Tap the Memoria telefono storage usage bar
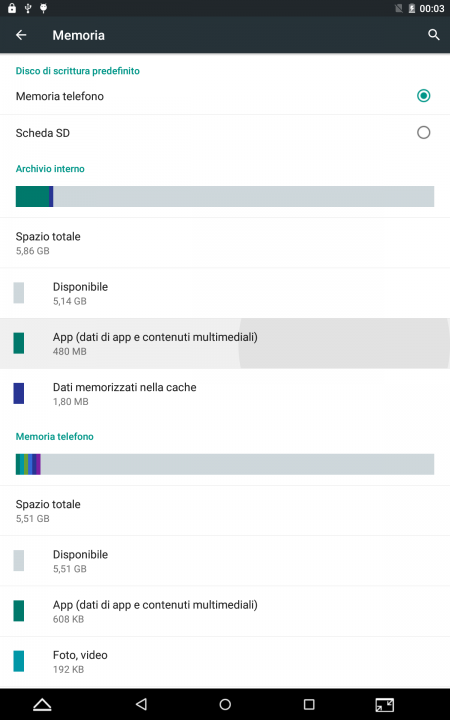The height and width of the screenshot is (720, 450). (x=225, y=464)
